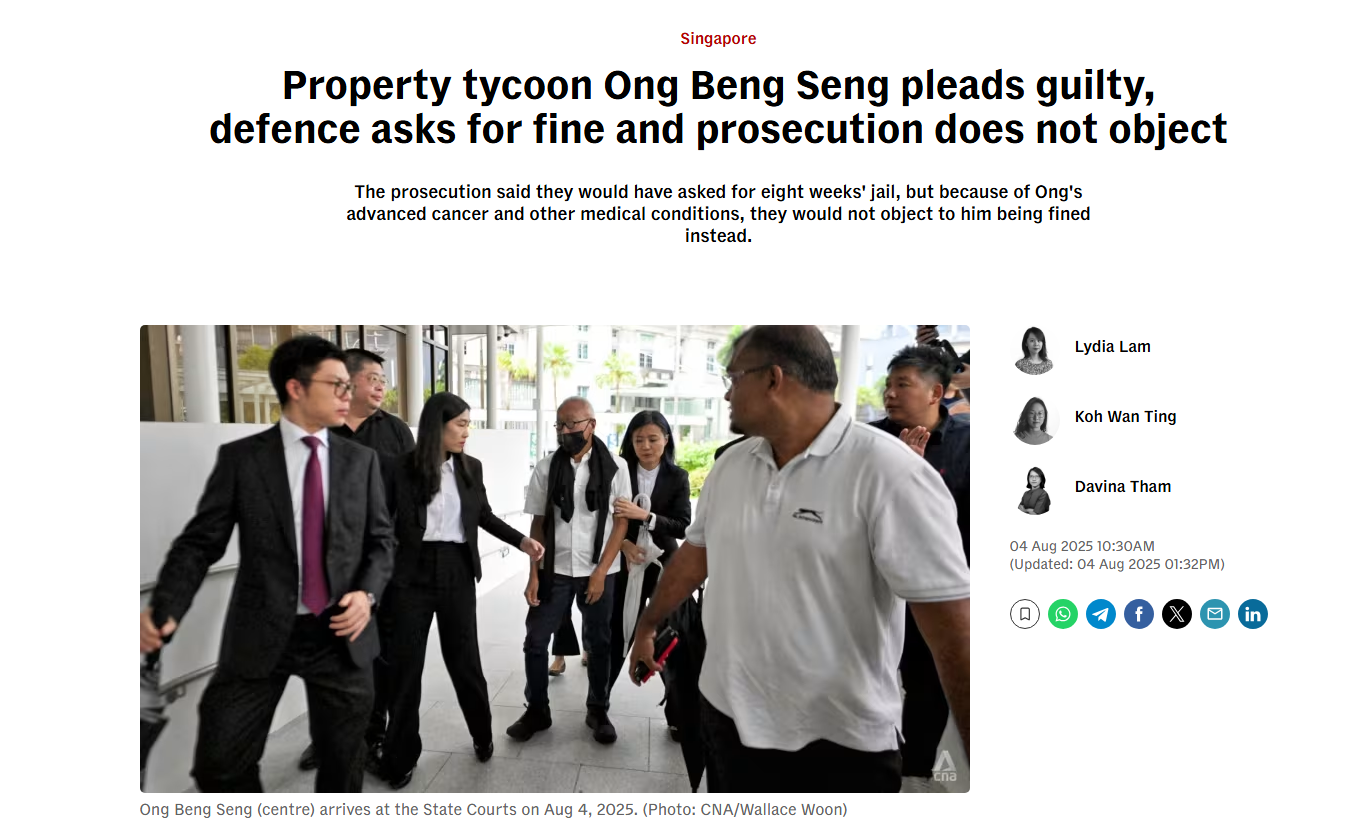Screen dimensions: 1366x821
Task: Click Davina Tham's avatar photo
Action: (1034, 490)
